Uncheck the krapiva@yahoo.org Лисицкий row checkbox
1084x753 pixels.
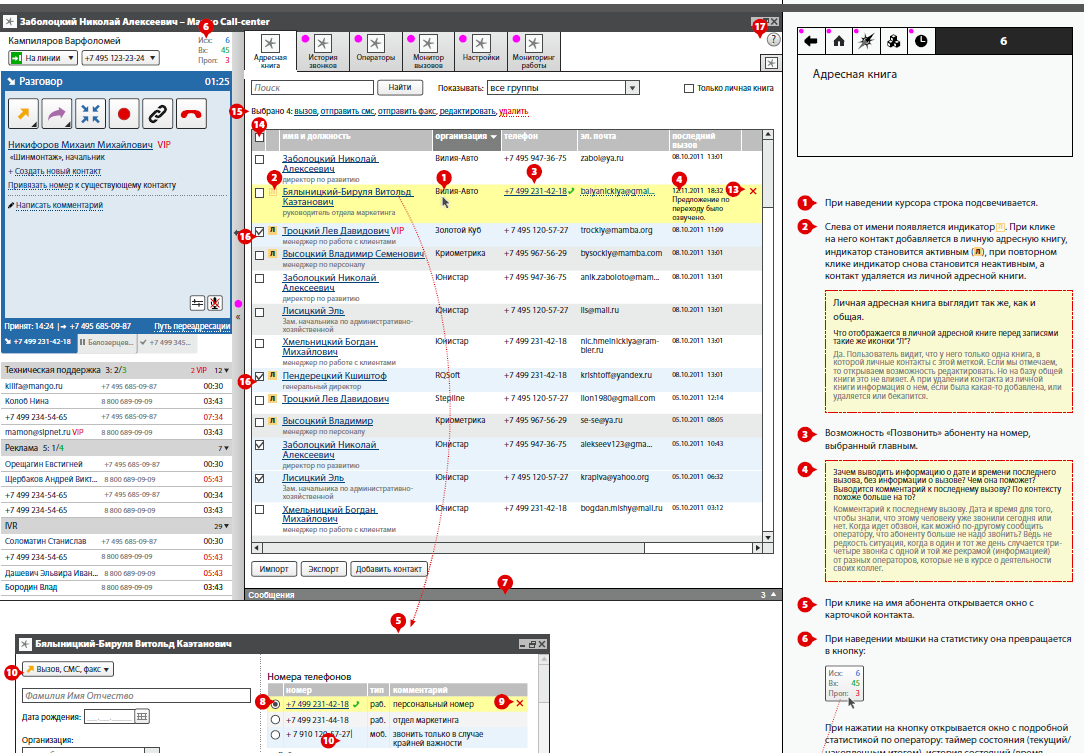click(259, 478)
